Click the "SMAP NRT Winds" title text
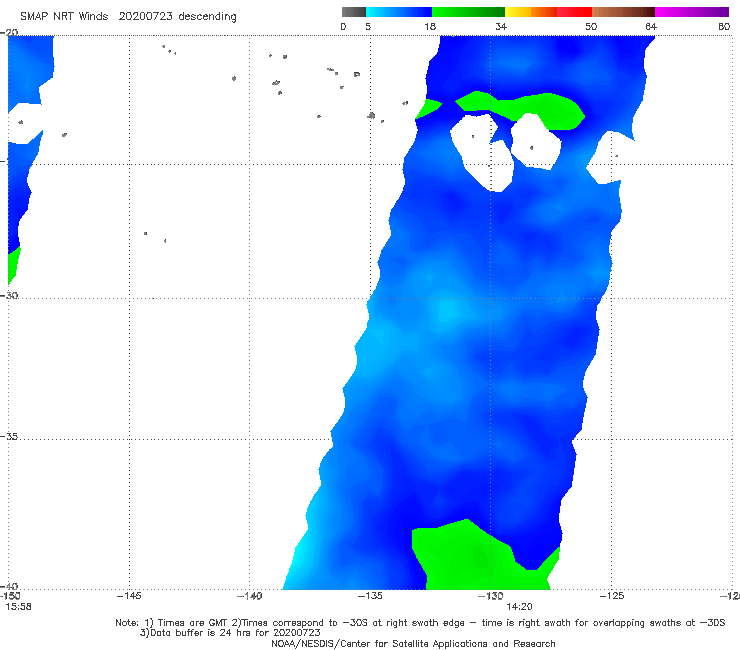The height and width of the screenshot is (650, 740). pos(64,16)
